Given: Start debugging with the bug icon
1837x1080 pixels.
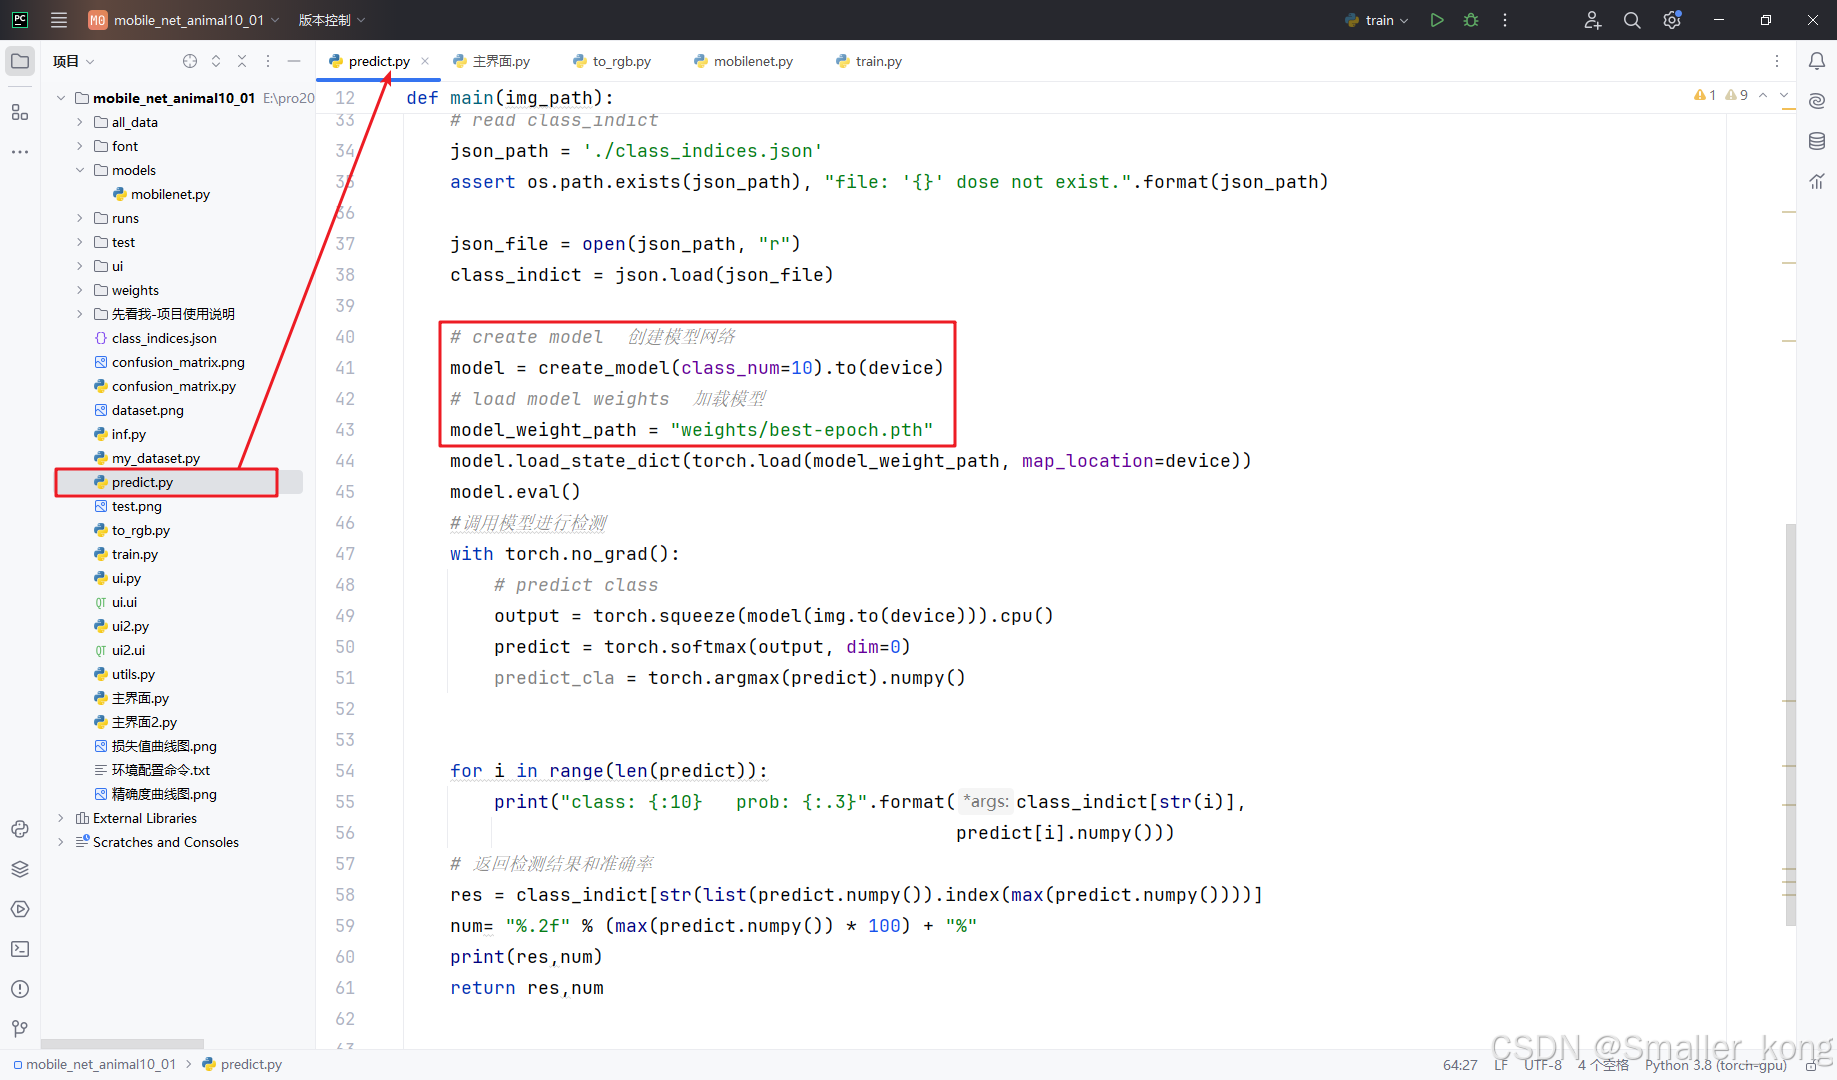Looking at the screenshot, I should [1471, 20].
